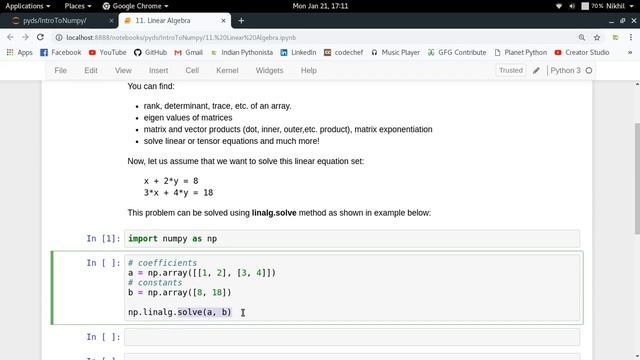Click the "# constants" comment line
The image size is (640, 360).
point(155,282)
